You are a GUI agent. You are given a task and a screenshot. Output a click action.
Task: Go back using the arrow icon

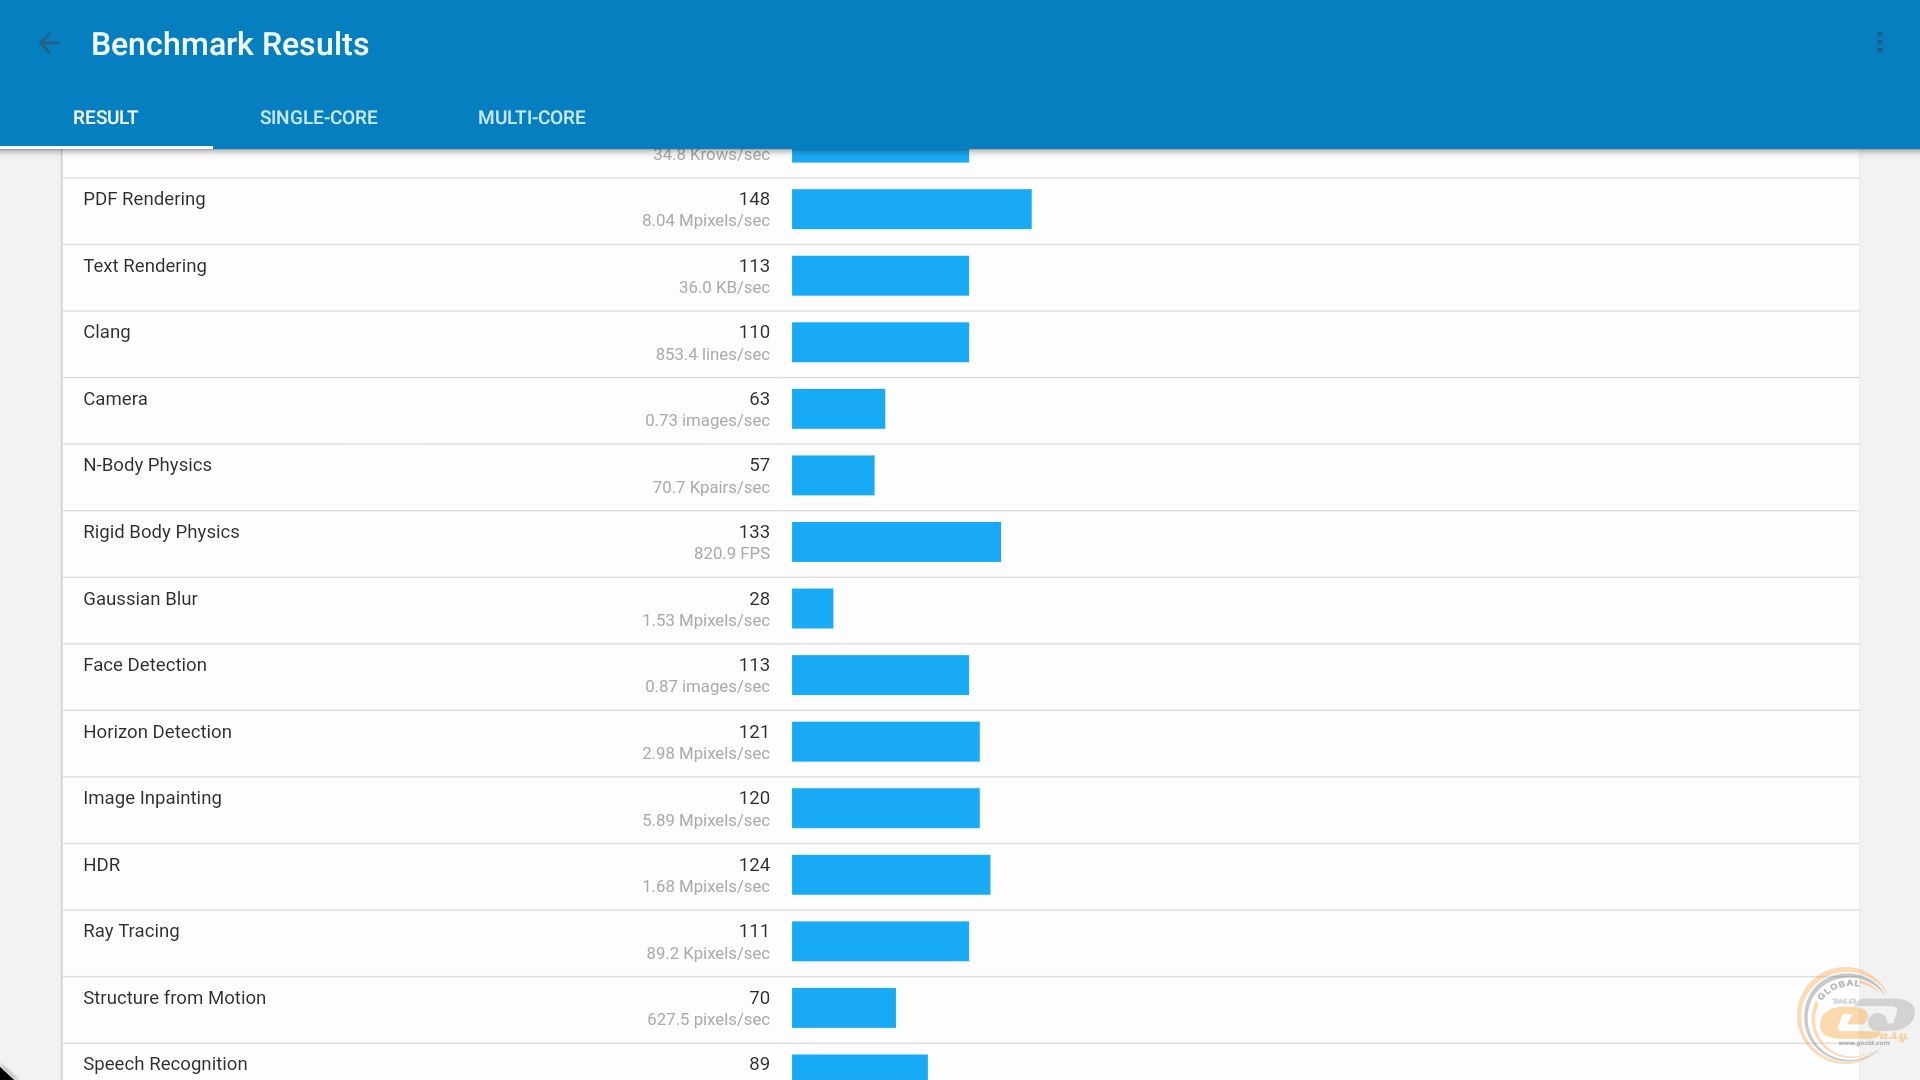pos(48,43)
